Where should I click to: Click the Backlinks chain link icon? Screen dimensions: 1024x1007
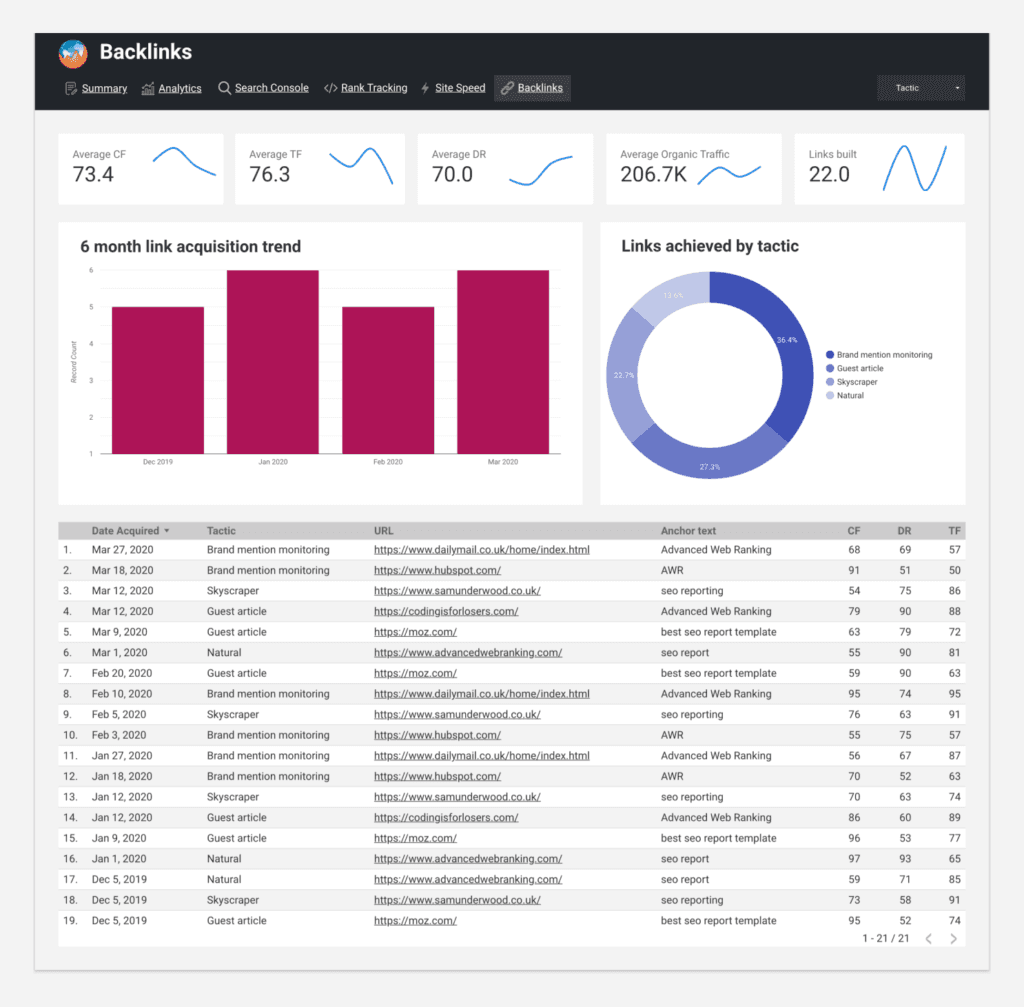(507, 88)
